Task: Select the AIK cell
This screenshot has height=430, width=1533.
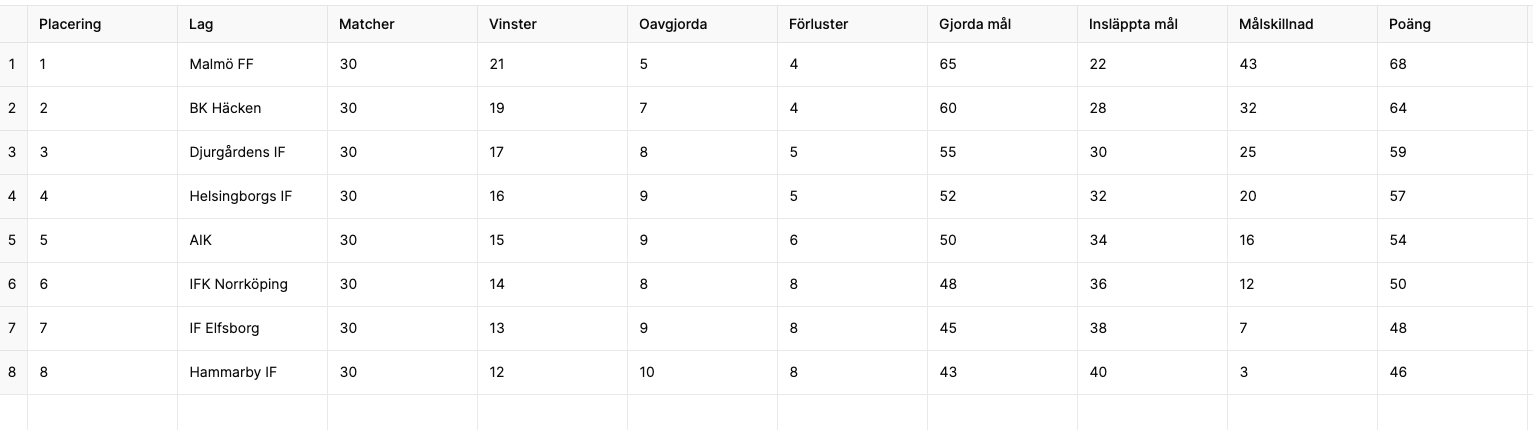Action: tap(252, 240)
